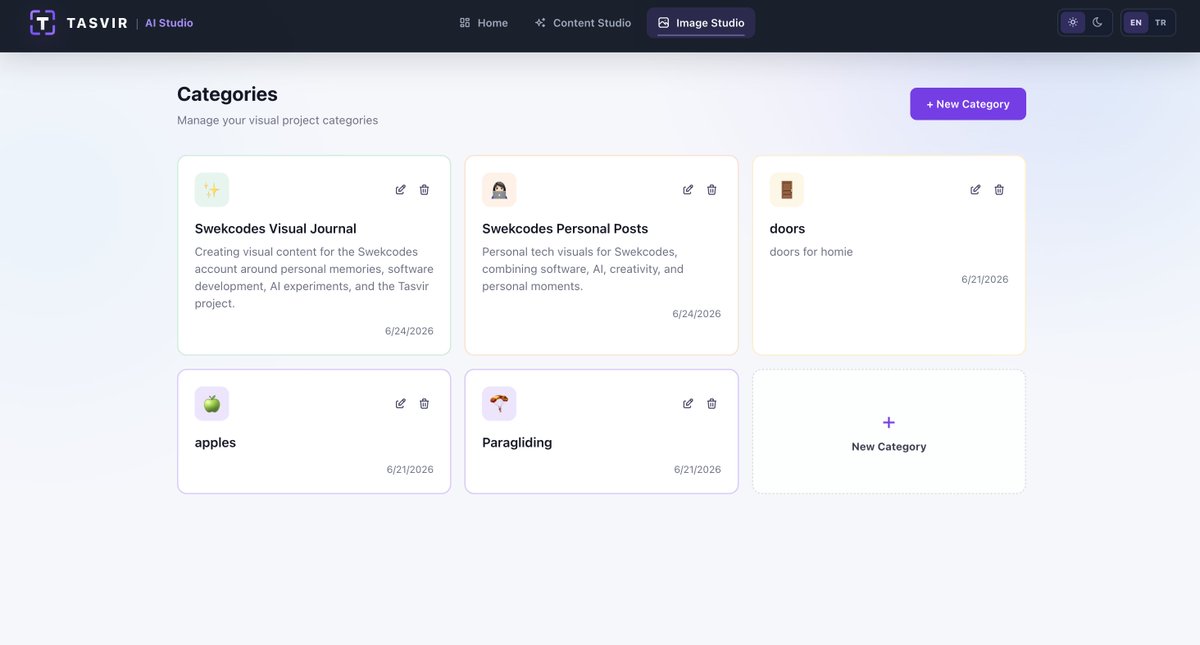Open Swekcodes Visual Journal title
Screen dimensions: 1200x645
click(x=276, y=229)
